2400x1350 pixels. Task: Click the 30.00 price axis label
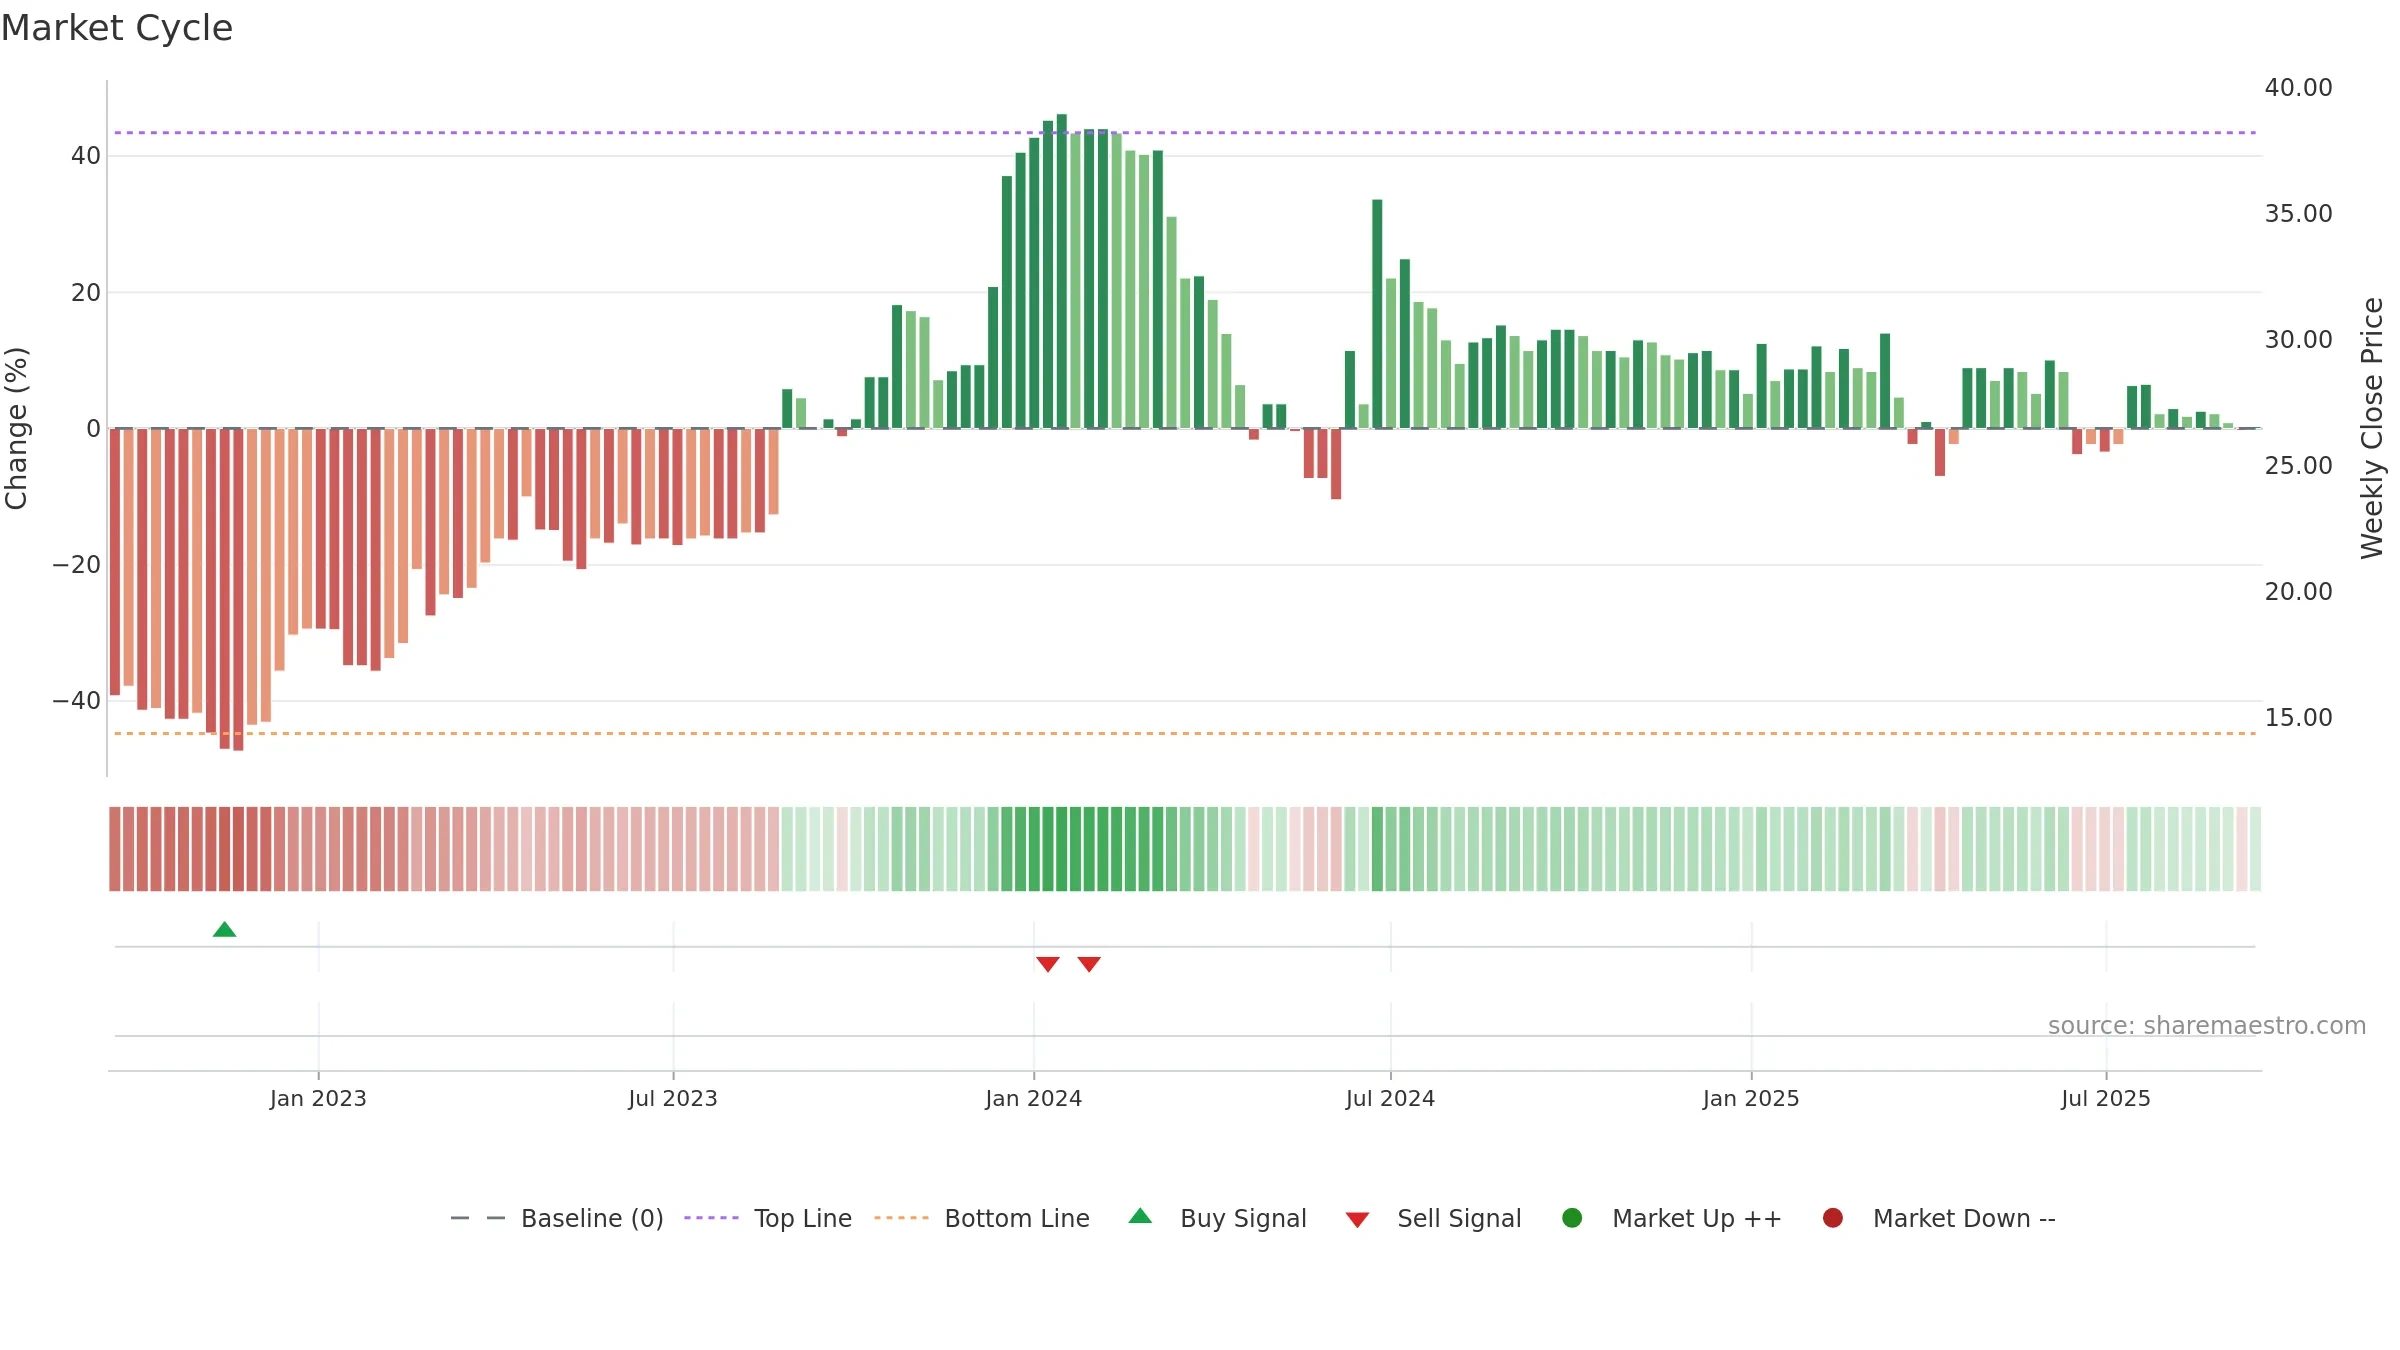click(x=2298, y=340)
